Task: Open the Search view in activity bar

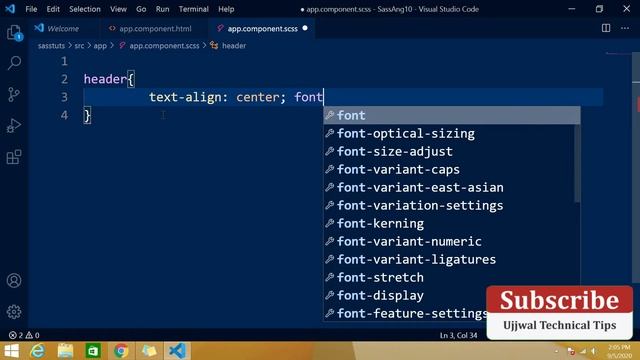Action: (x=14, y=63)
